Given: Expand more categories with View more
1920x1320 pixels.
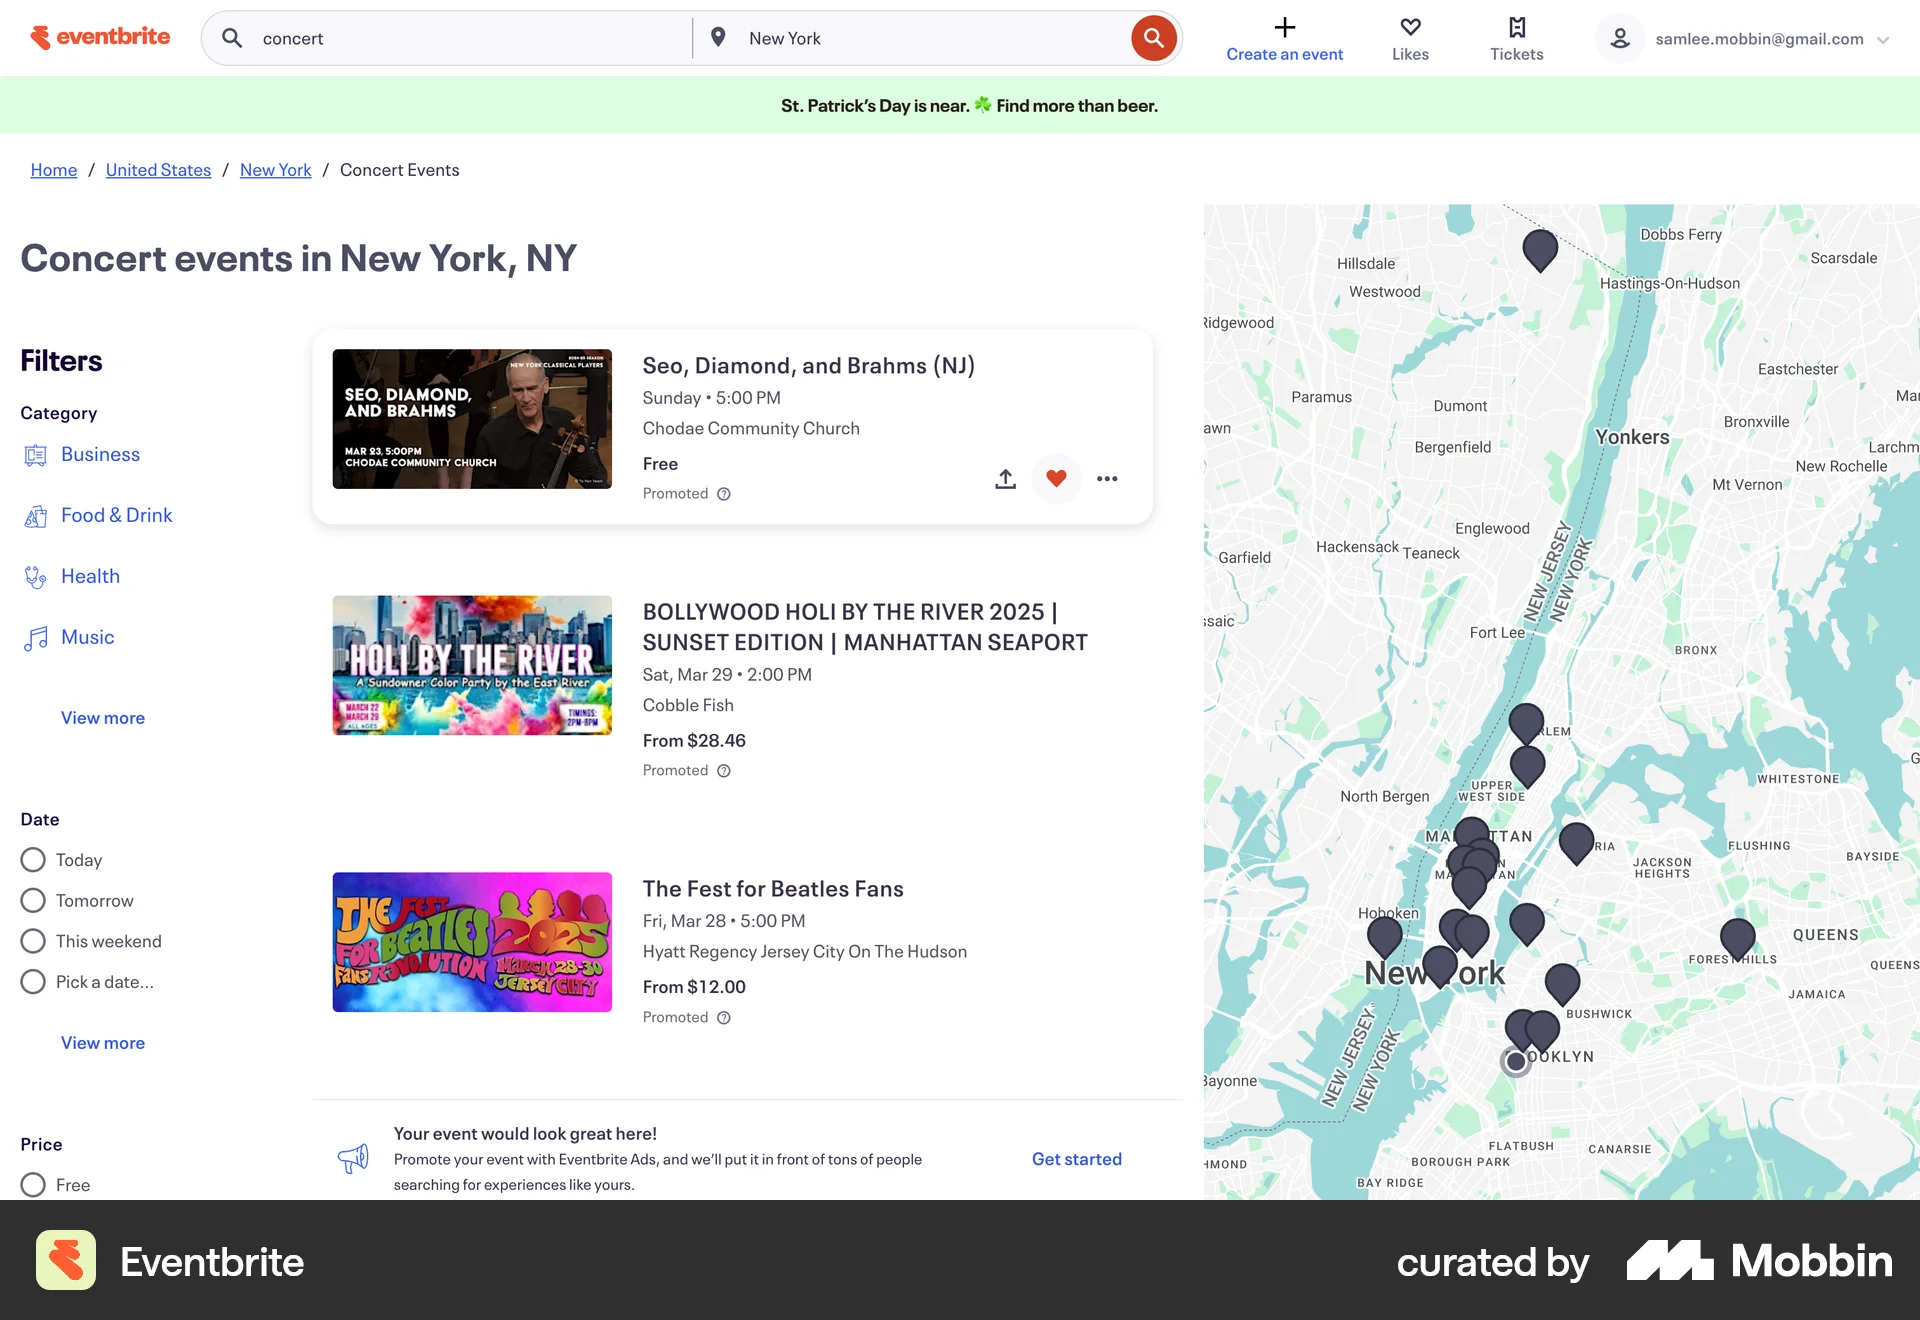Looking at the screenshot, I should tap(102, 717).
